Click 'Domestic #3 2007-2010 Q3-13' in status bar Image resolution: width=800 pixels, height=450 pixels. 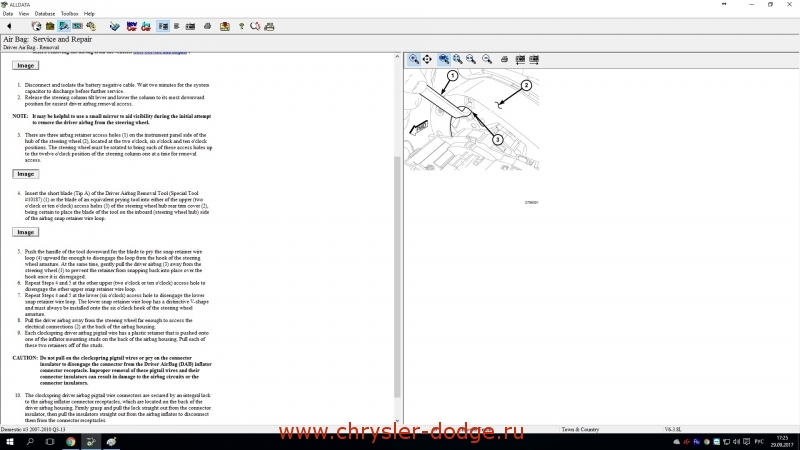(33, 430)
